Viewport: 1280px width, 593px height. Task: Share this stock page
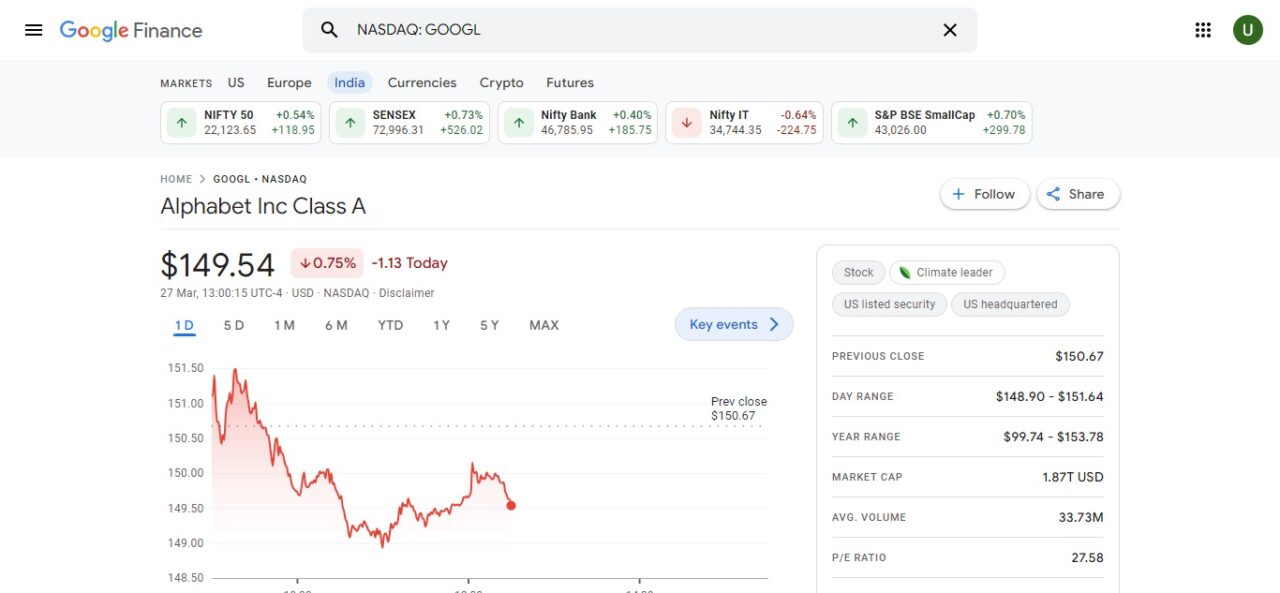tap(1078, 194)
